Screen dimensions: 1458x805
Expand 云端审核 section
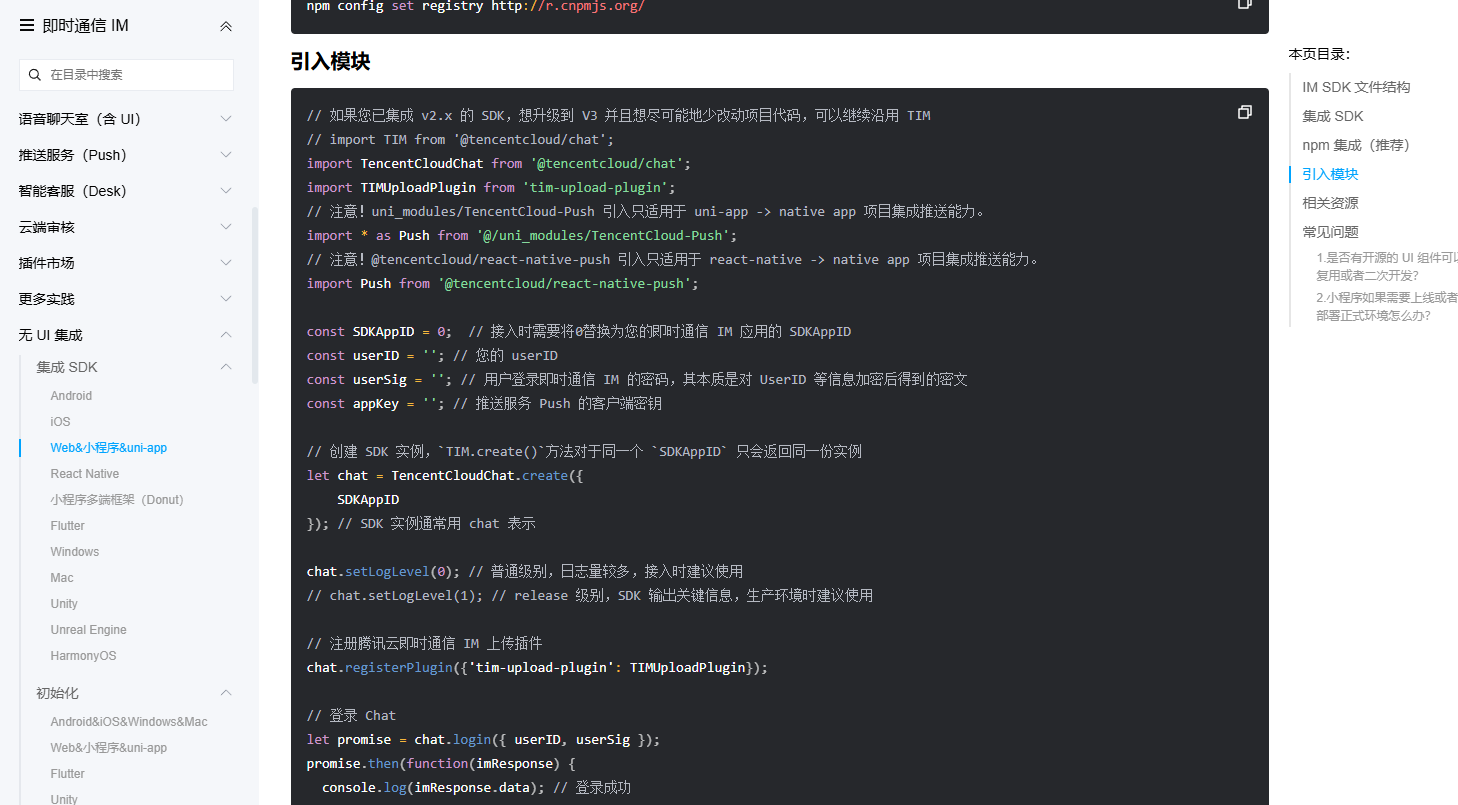pyautogui.click(x=126, y=227)
